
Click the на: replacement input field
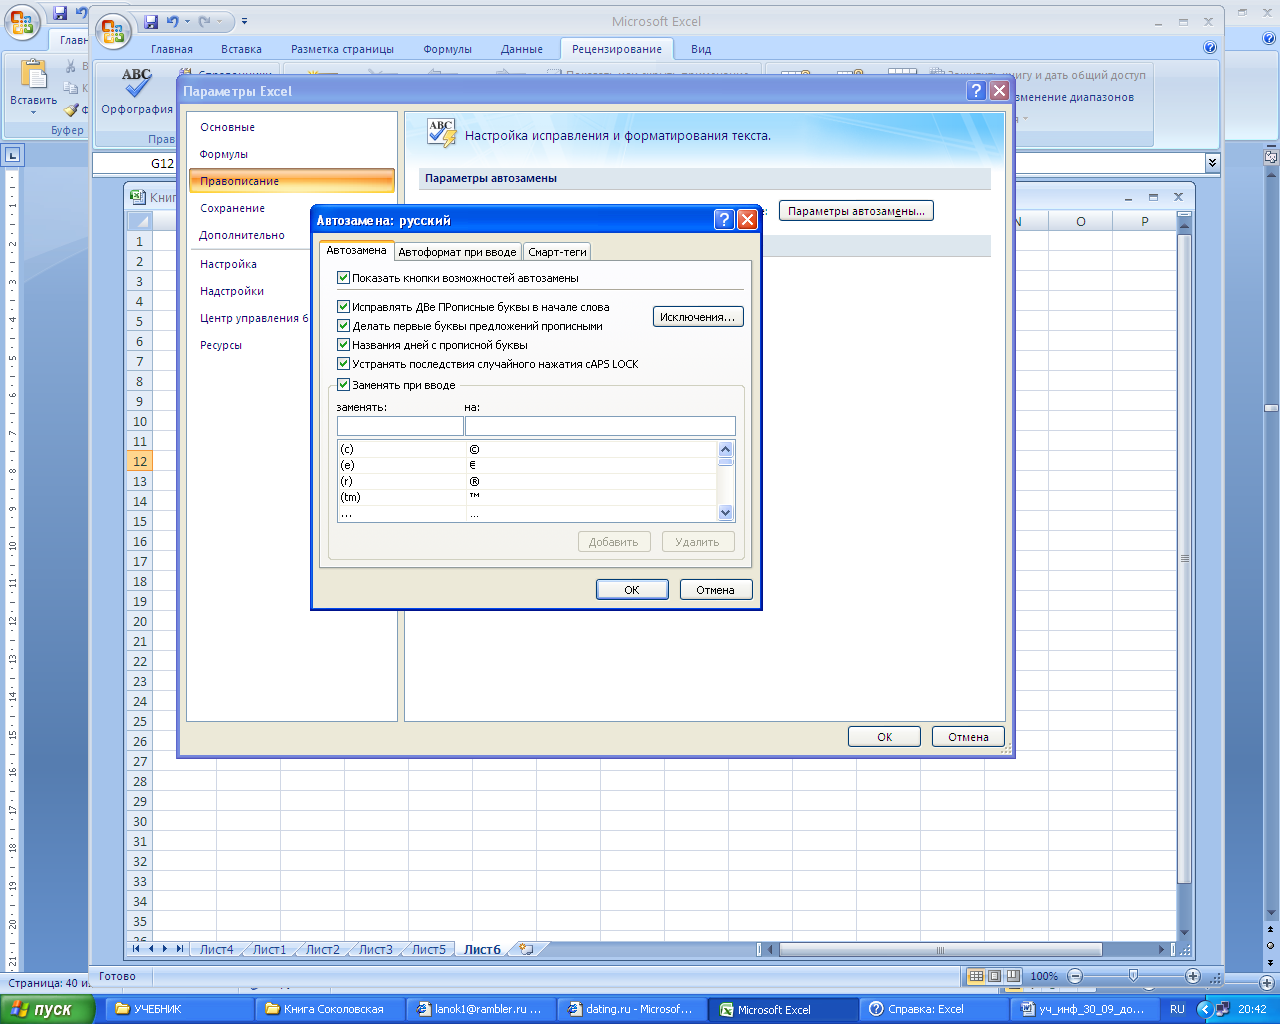(x=600, y=426)
